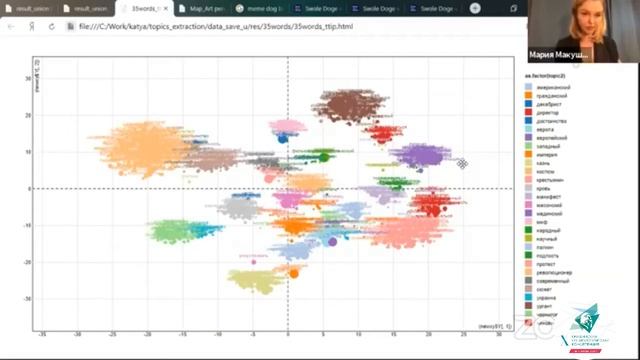640x360 pixels.
Task: Click the украина cyan legend swatch
Action: (528, 298)
